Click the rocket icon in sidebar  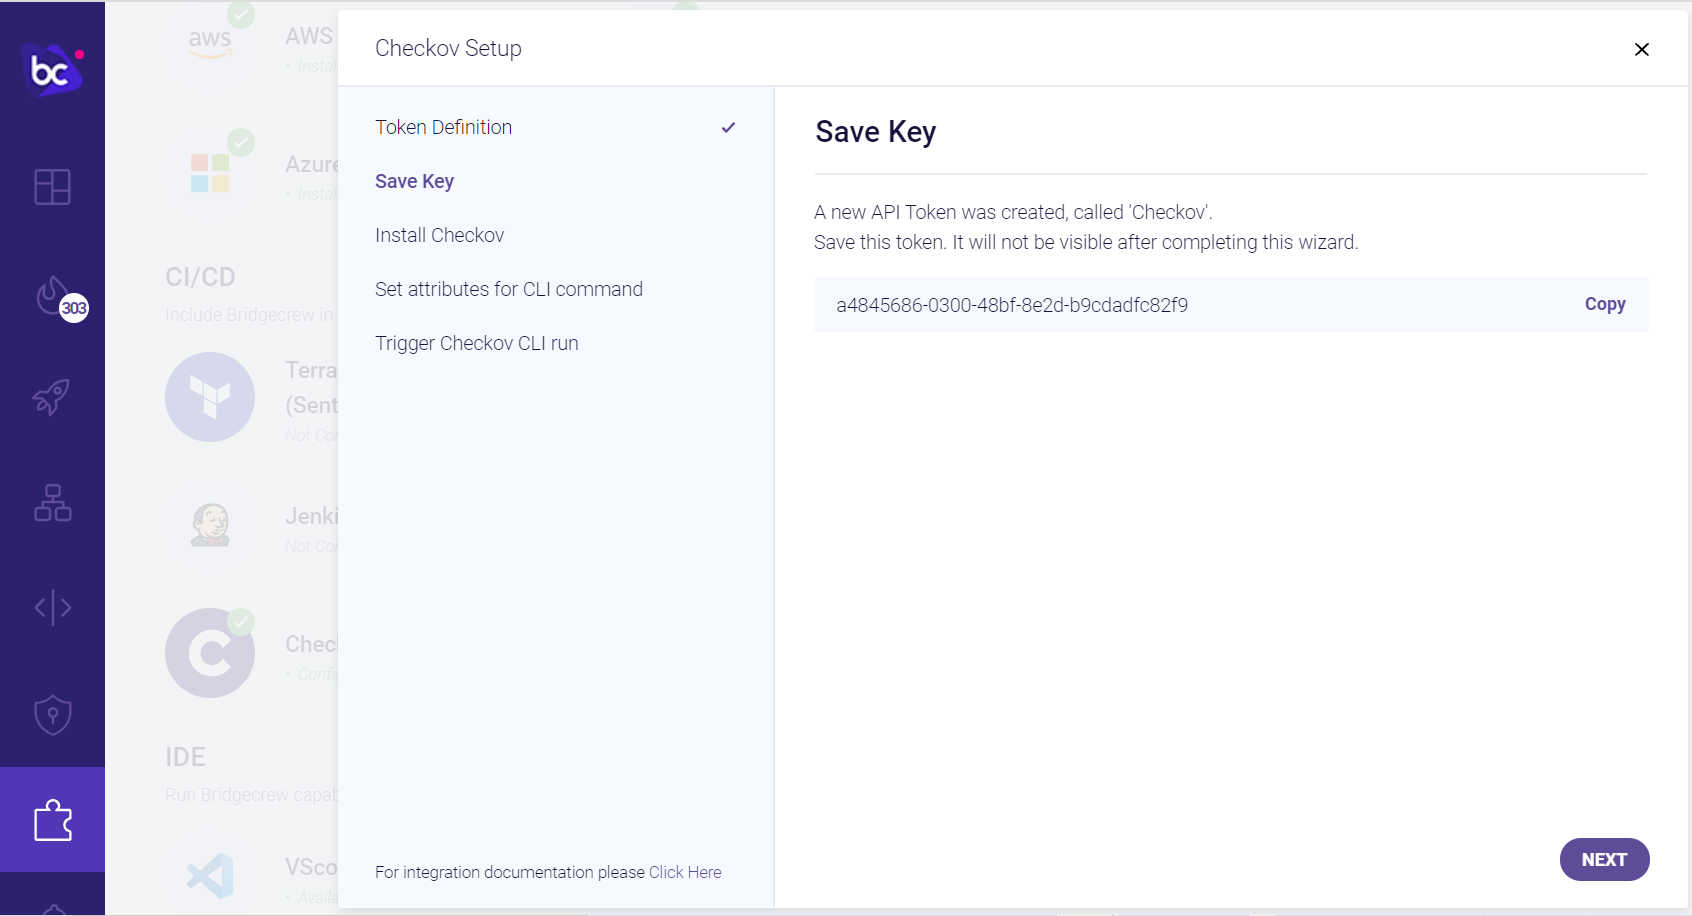click(x=52, y=397)
